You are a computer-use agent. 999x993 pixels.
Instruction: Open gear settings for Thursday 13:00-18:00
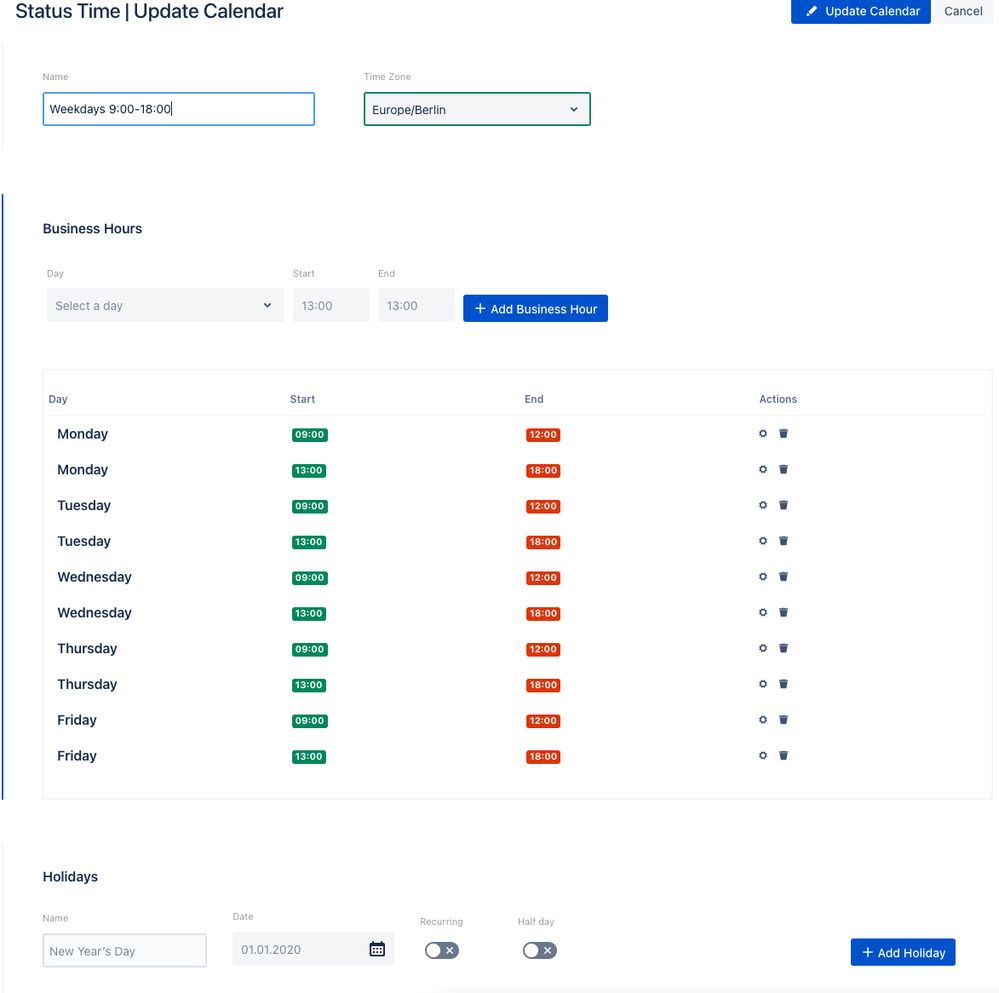pos(763,684)
